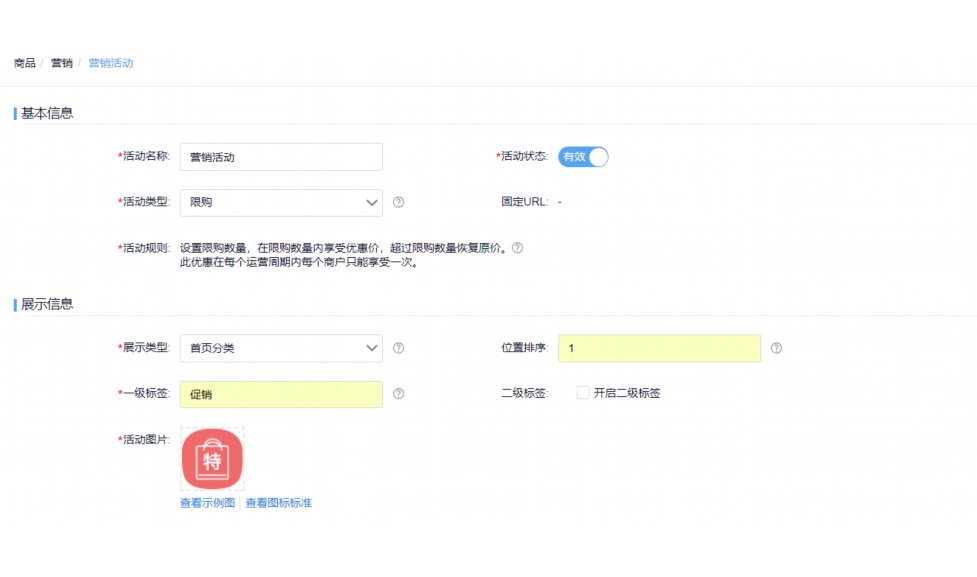Click the help icon beside 位置排序 field
977x577 pixels.
[776, 348]
